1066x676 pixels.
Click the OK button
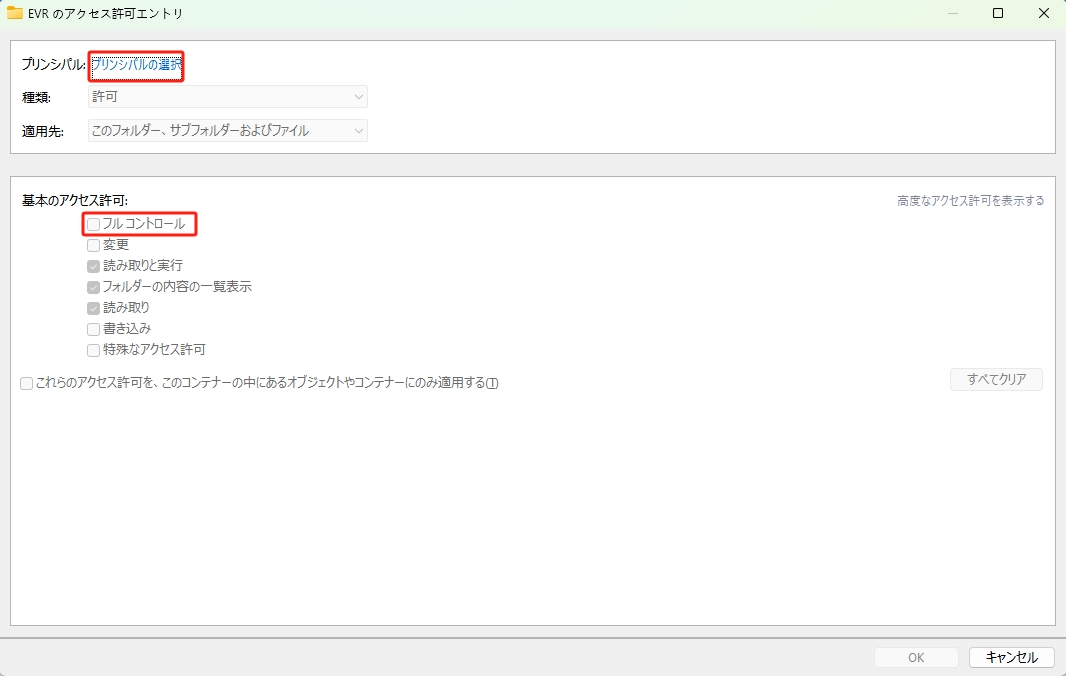pos(916,657)
